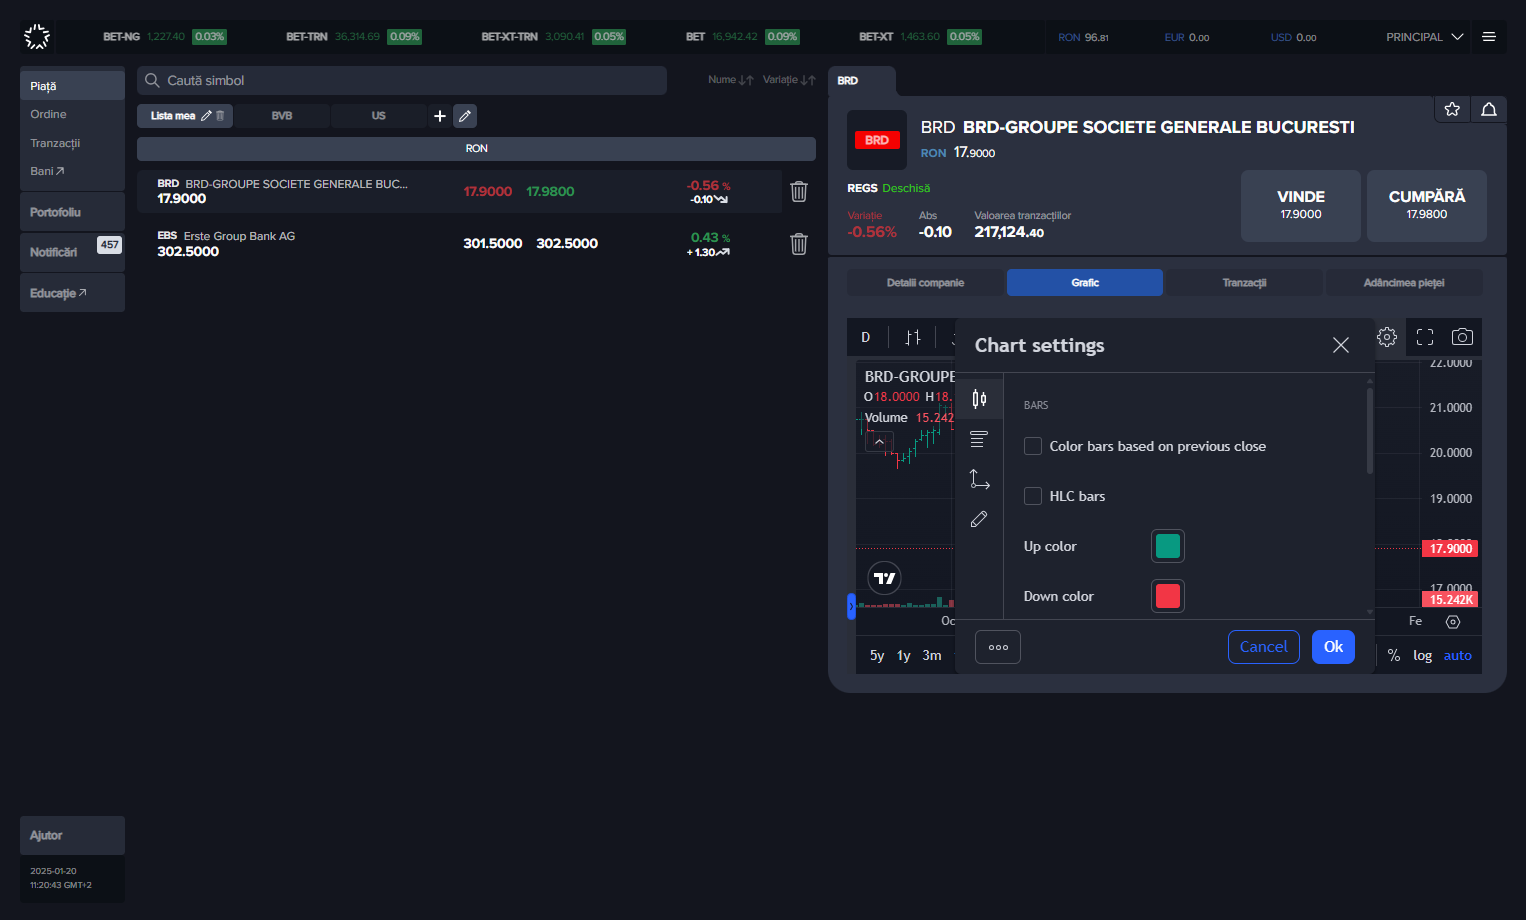Toggle log scale on chart
The height and width of the screenshot is (920, 1526).
(x=1422, y=656)
